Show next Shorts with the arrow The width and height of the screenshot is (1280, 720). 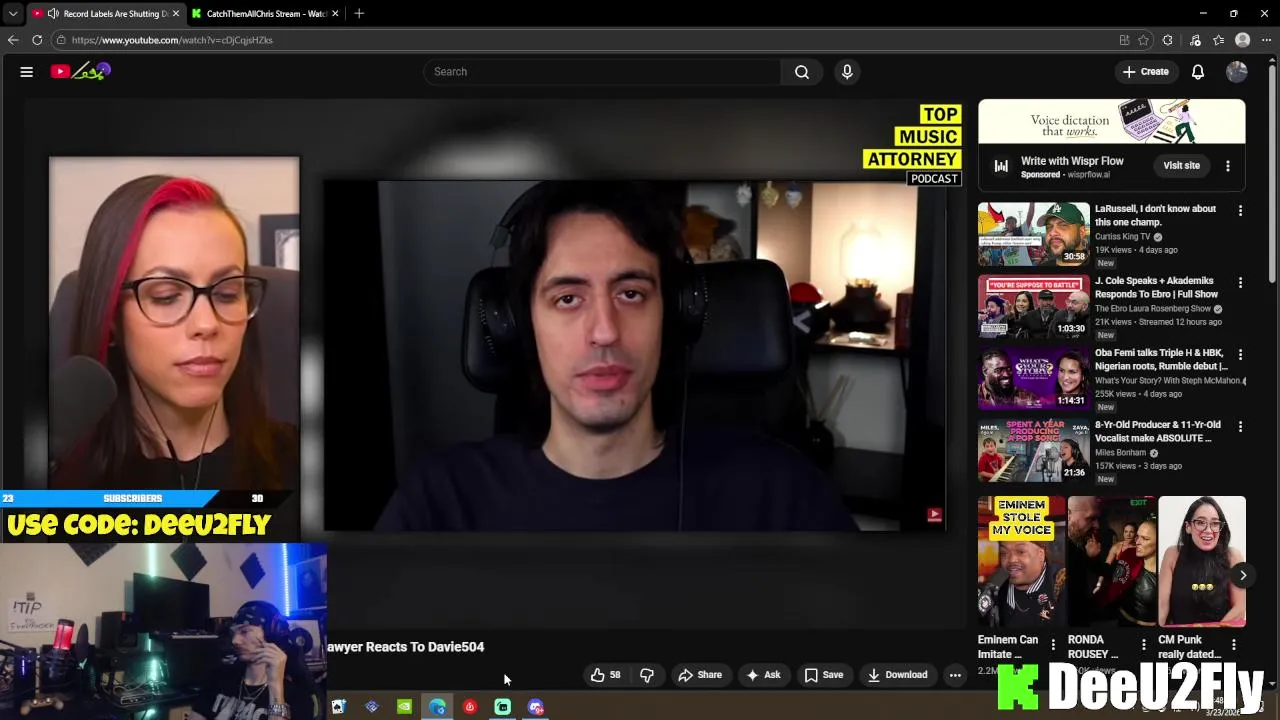point(1243,575)
